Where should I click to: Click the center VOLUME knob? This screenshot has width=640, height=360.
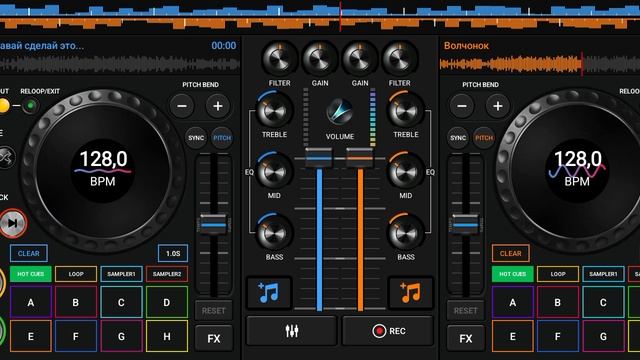[x=340, y=112]
